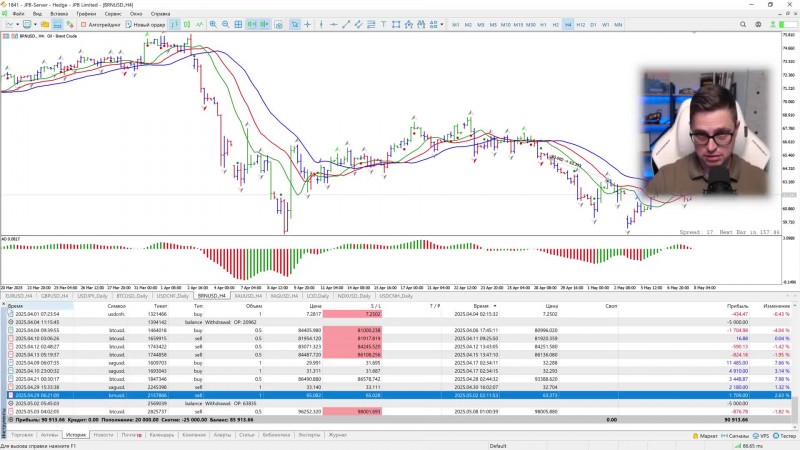Set the timeframe to M1
Viewport: 800px width, 450px height.
tap(456, 24)
